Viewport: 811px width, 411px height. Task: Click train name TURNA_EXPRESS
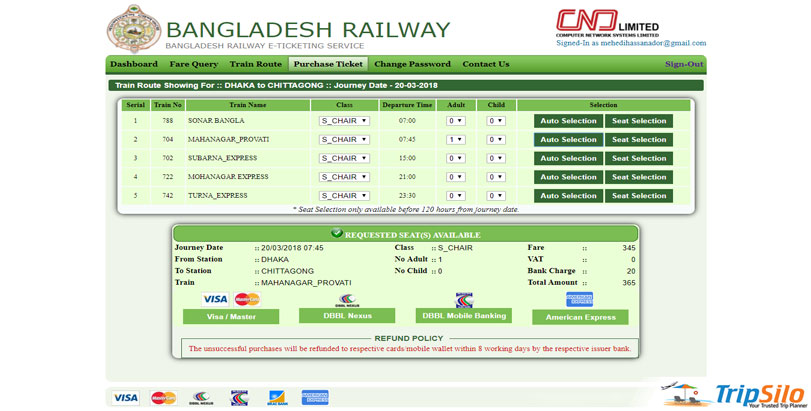click(218, 195)
